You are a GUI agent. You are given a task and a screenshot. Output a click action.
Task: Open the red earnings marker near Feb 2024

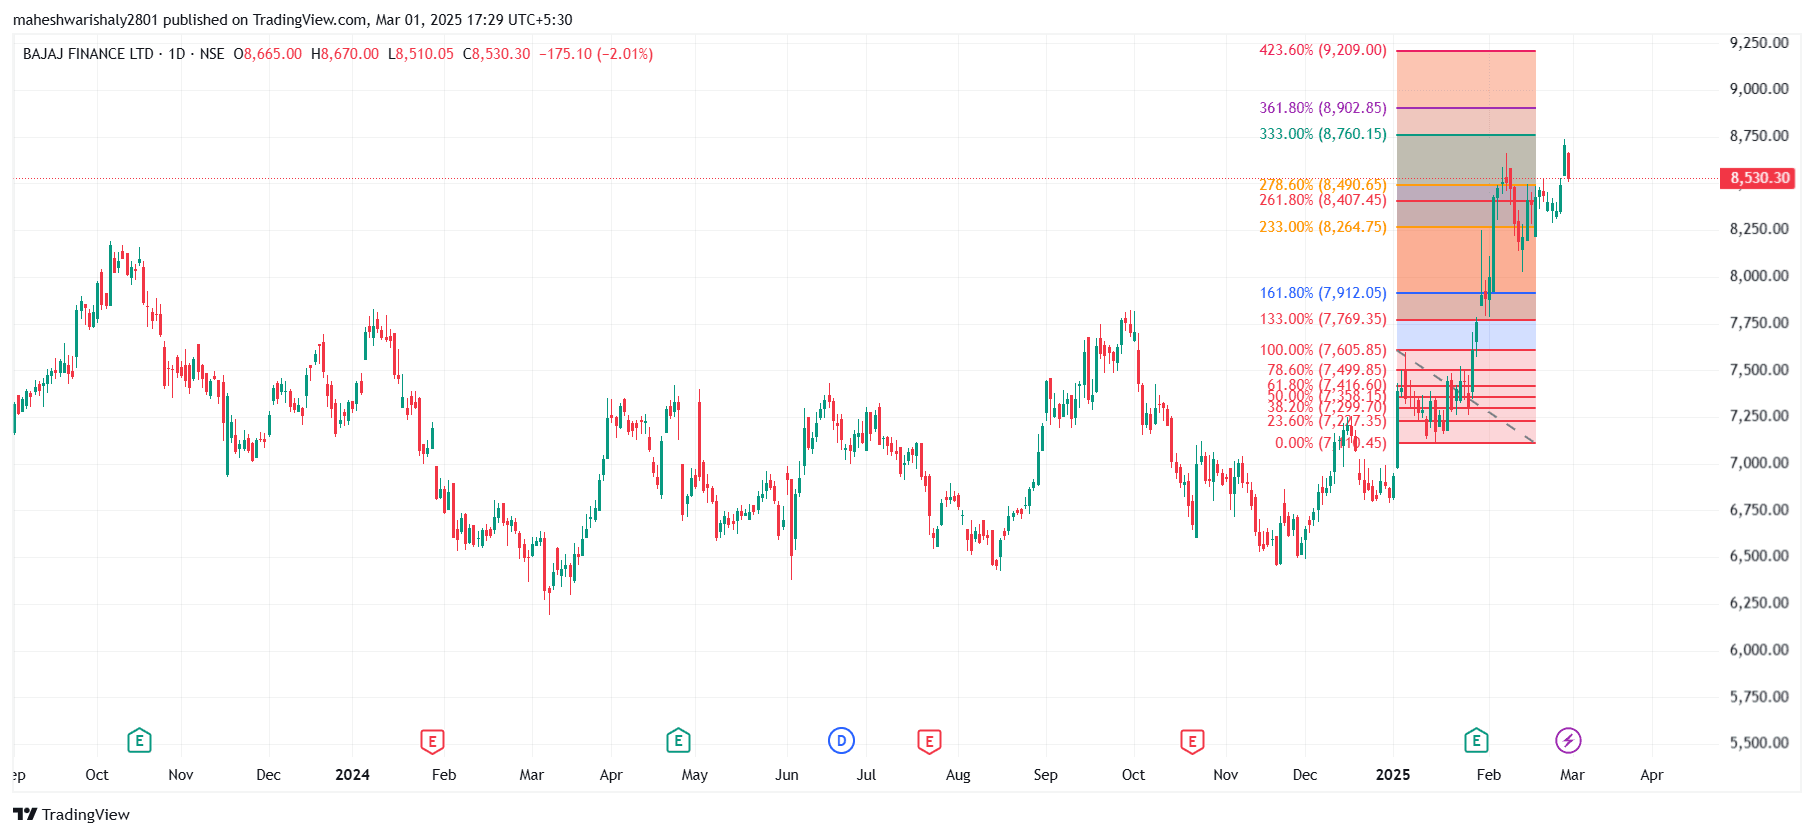click(x=432, y=741)
